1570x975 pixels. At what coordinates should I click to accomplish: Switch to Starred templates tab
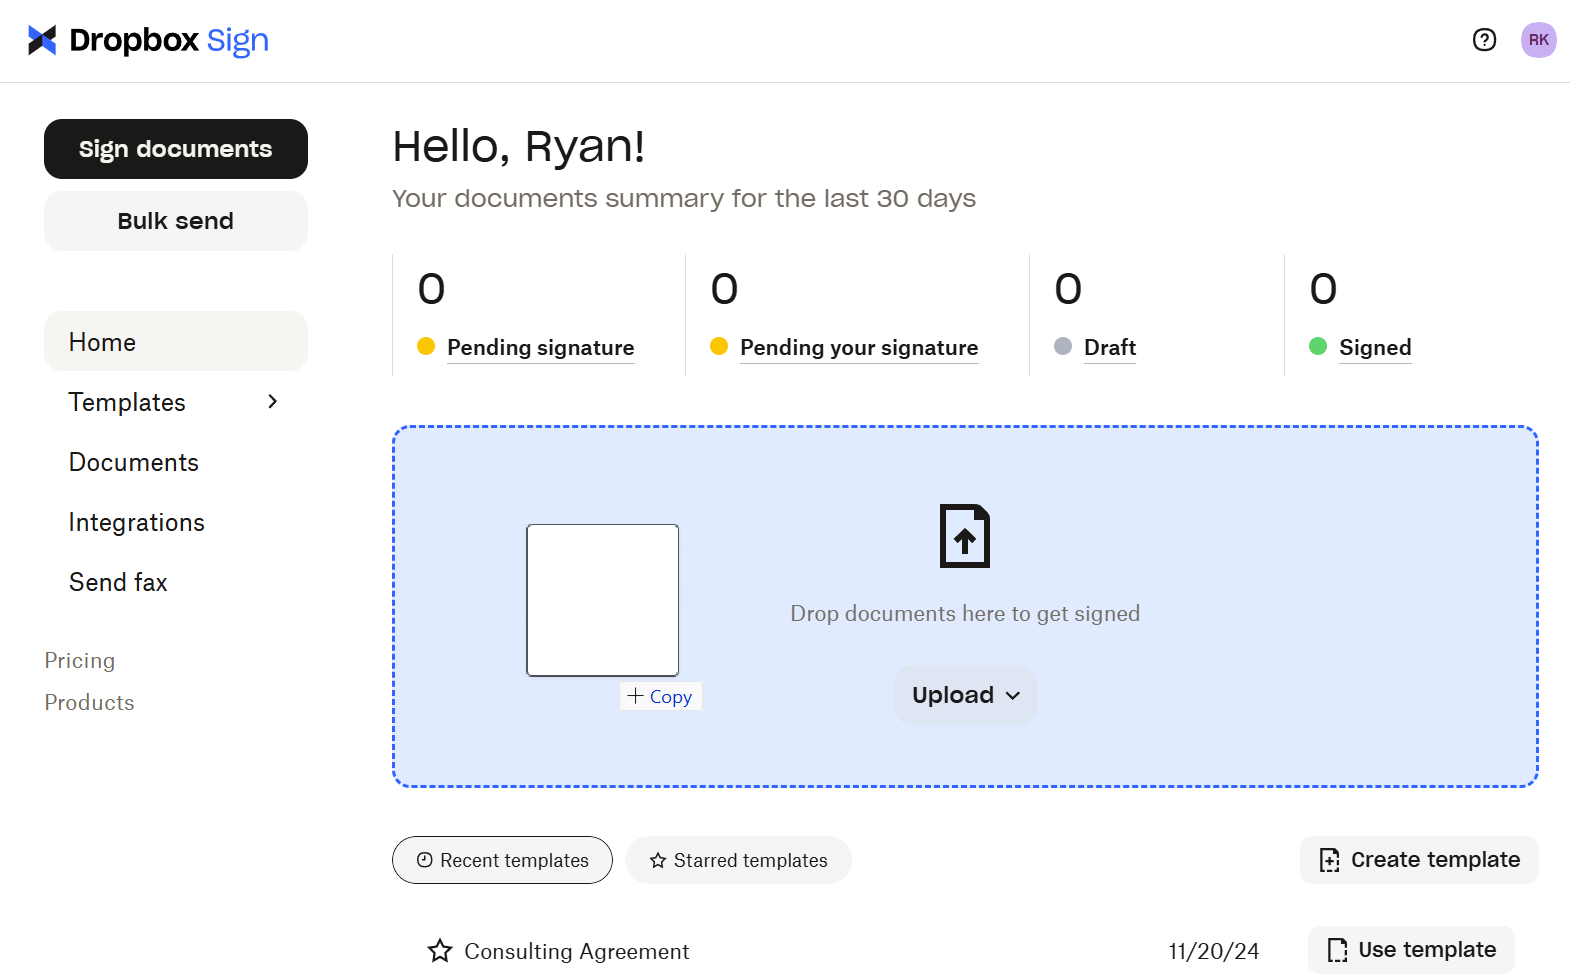point(738,860)
